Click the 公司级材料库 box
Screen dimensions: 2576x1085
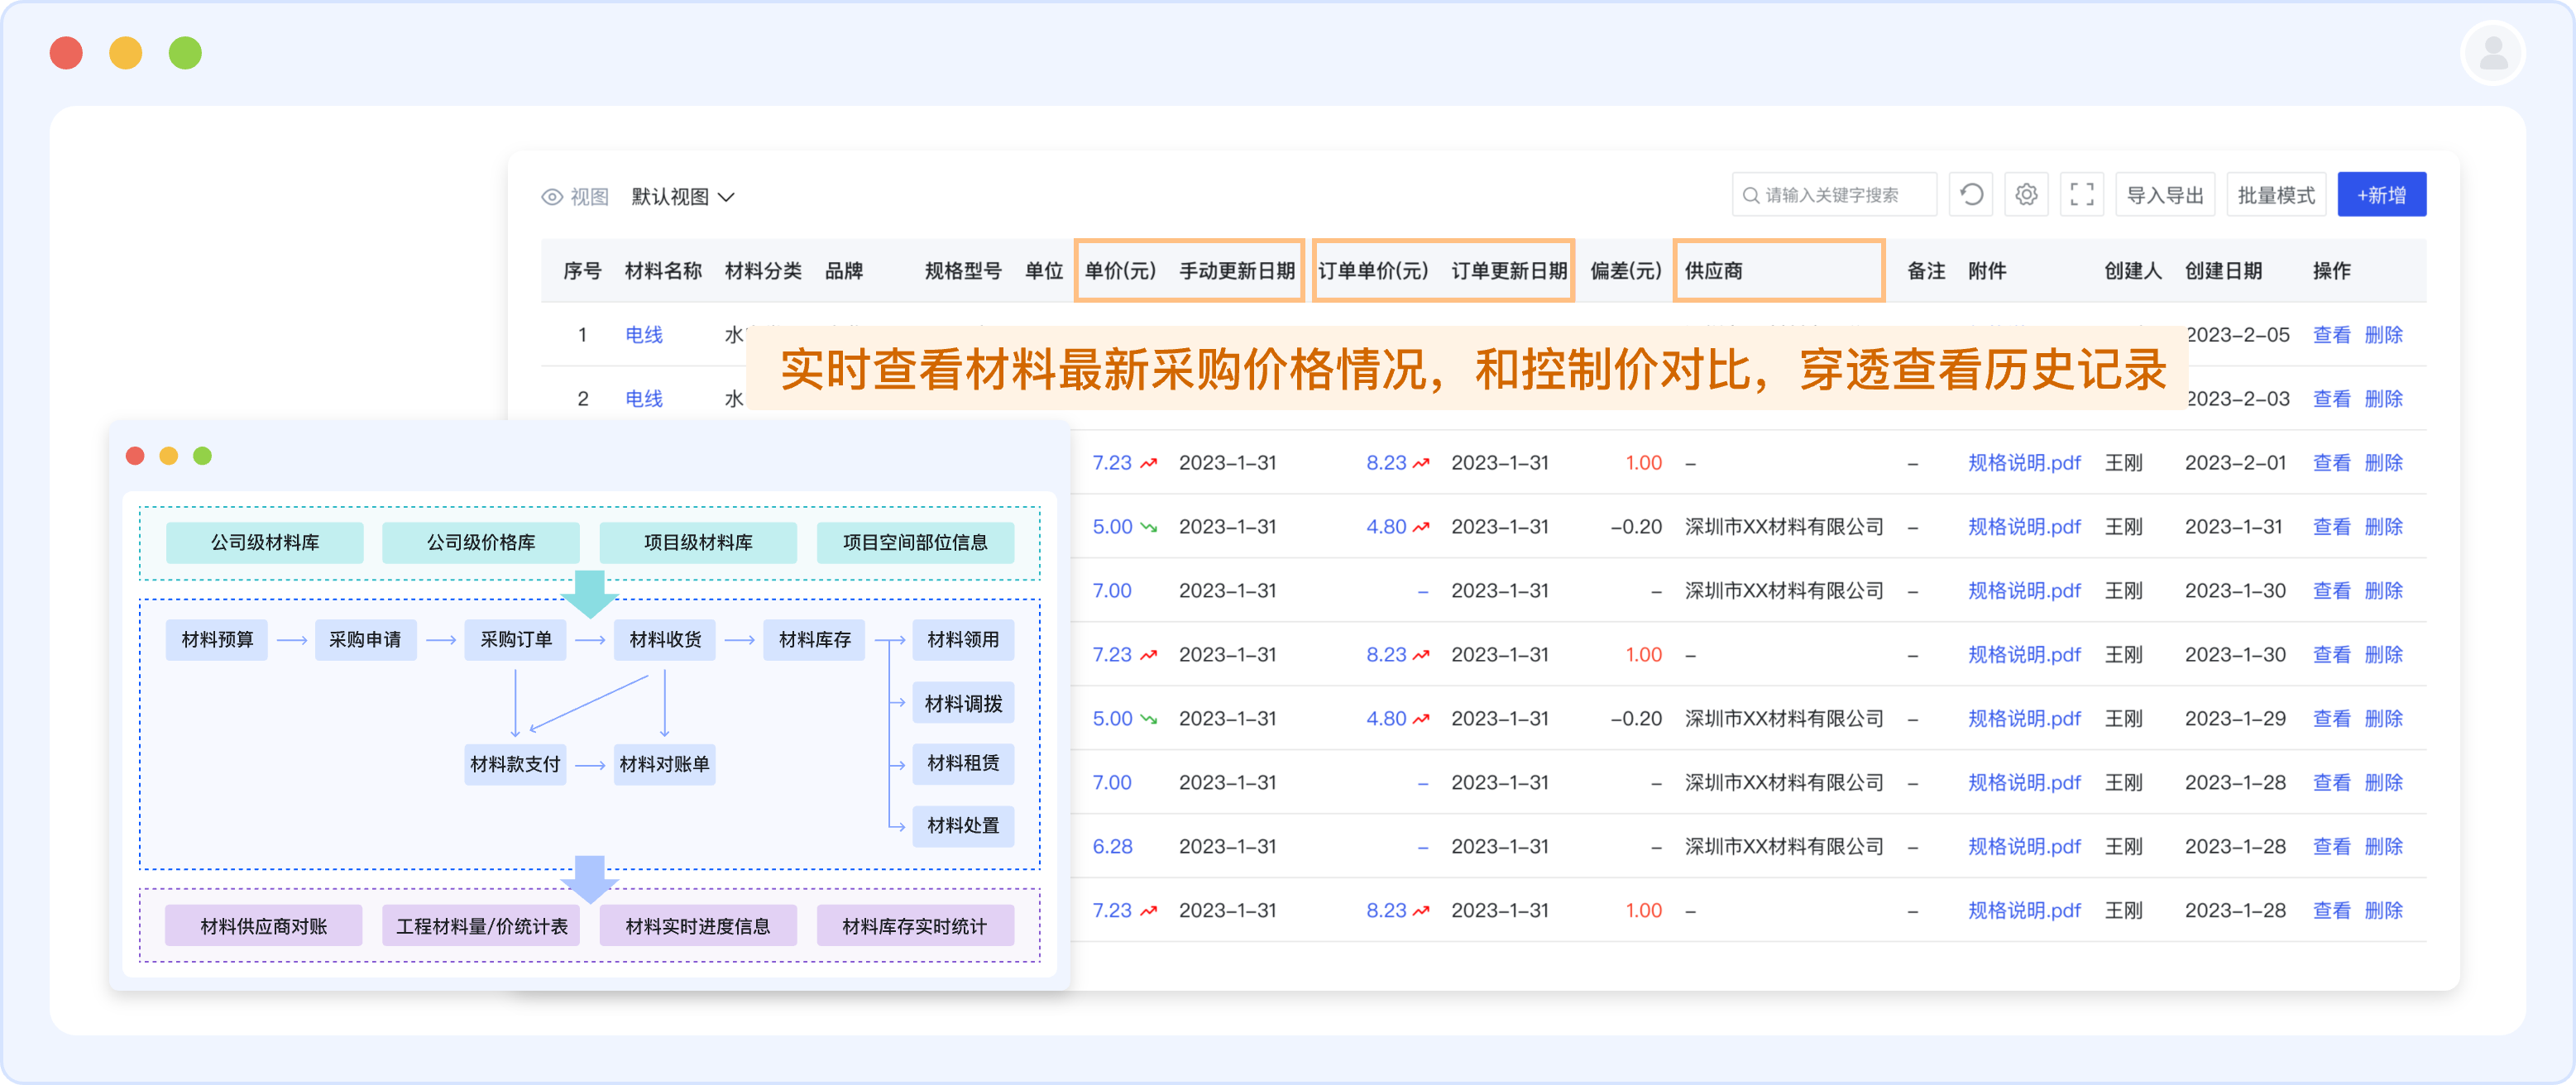click(x=265, y=543)
